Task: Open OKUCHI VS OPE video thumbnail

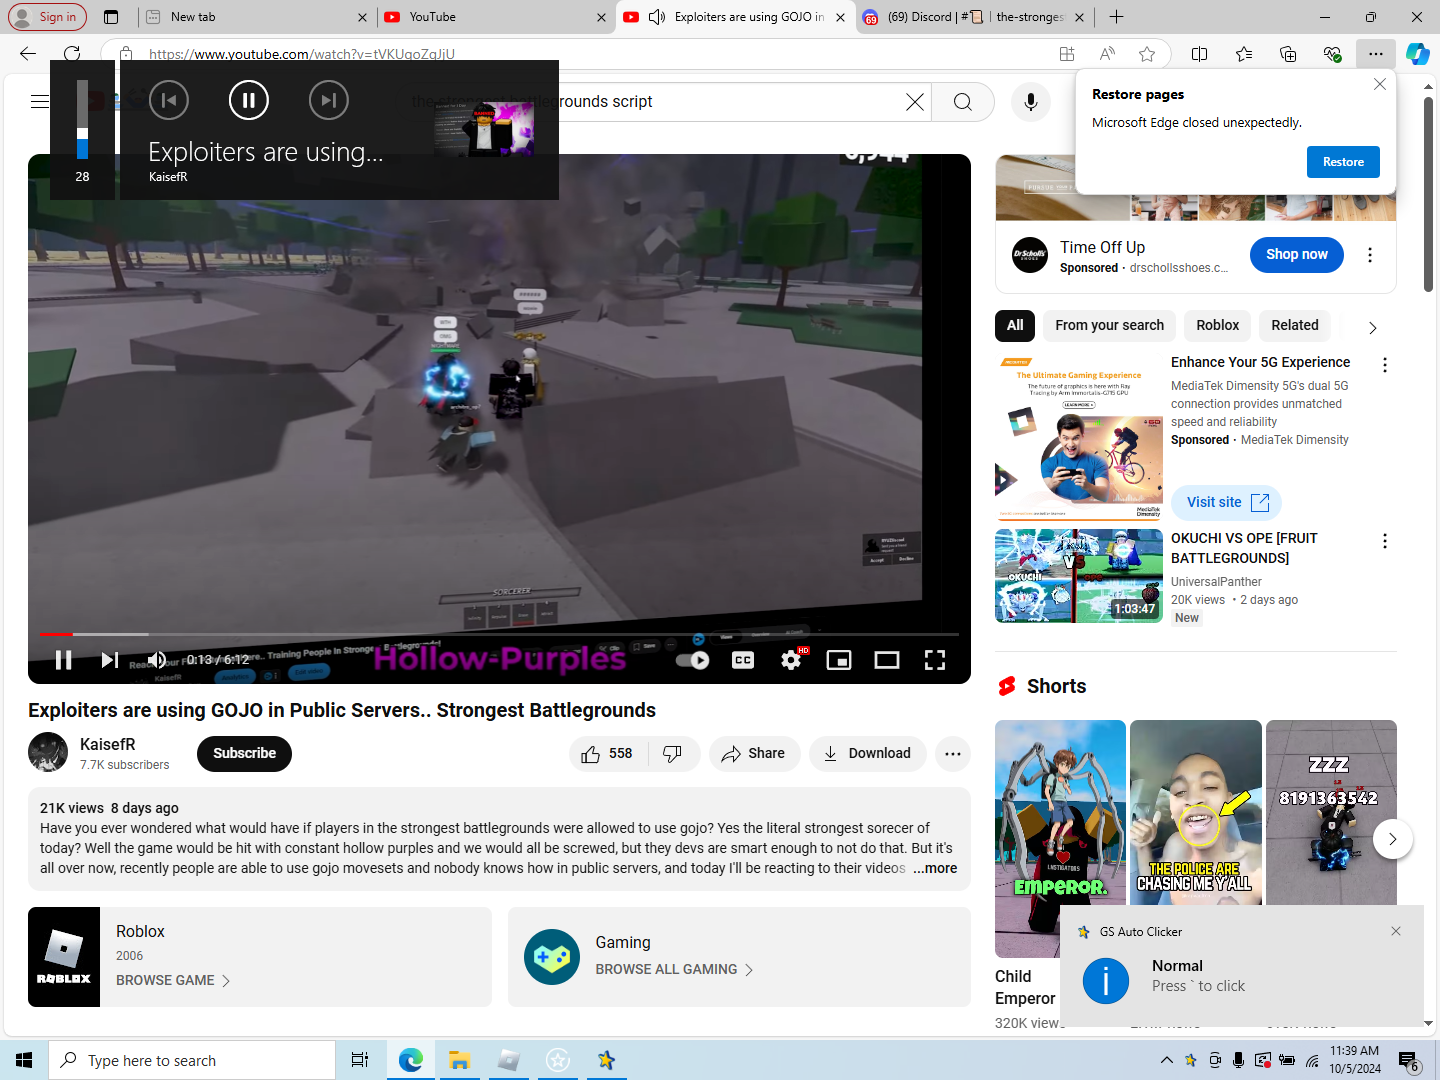Action: [1079, 577]
